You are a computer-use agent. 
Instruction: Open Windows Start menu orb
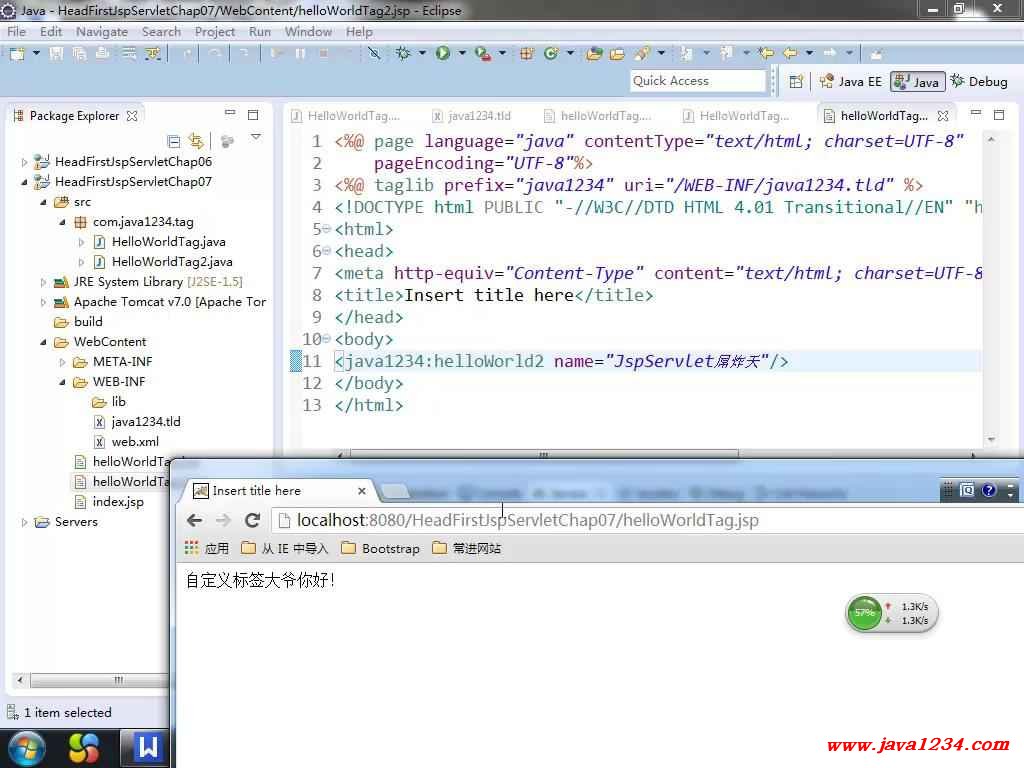26,747
